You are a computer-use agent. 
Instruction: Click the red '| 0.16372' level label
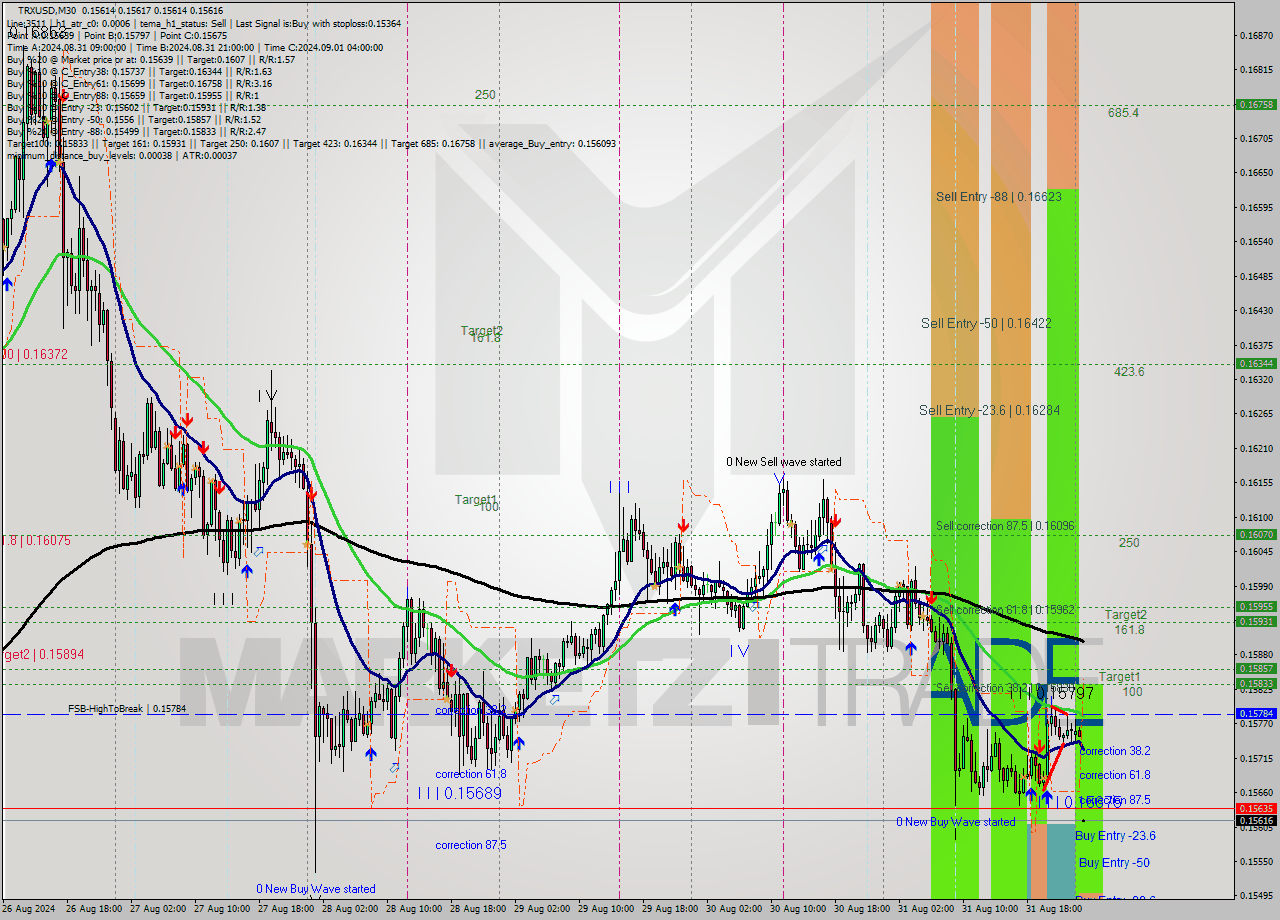[x=36, y=354]
